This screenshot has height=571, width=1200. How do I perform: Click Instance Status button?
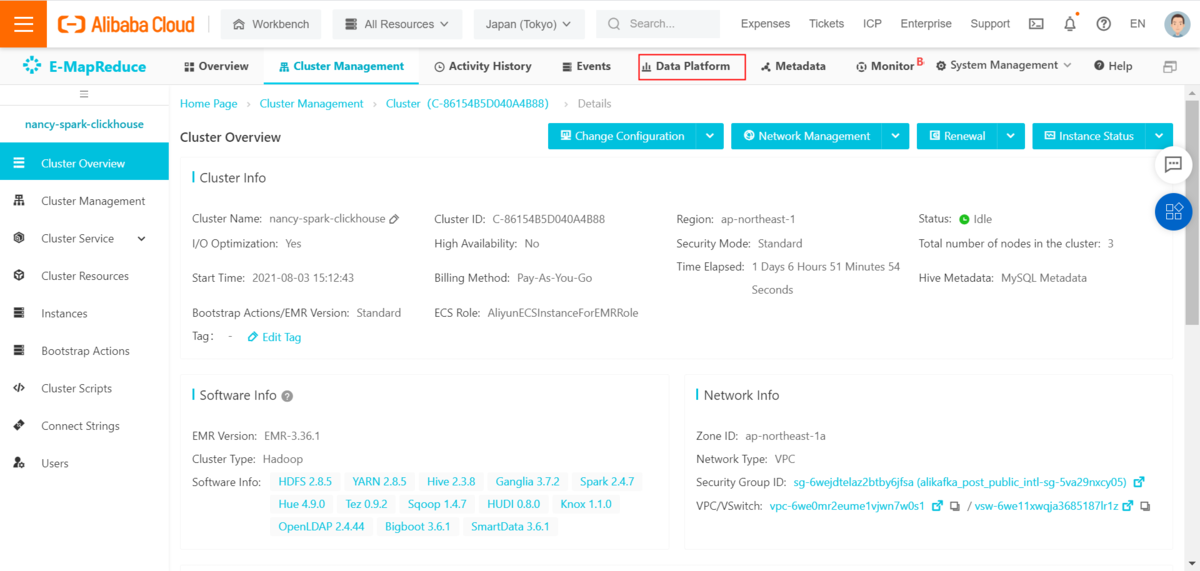1089,136
